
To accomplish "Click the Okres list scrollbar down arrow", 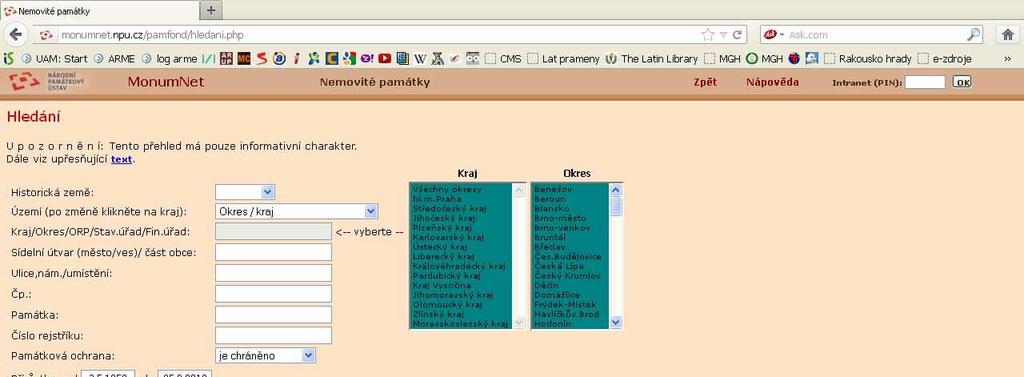I will 616,322.
